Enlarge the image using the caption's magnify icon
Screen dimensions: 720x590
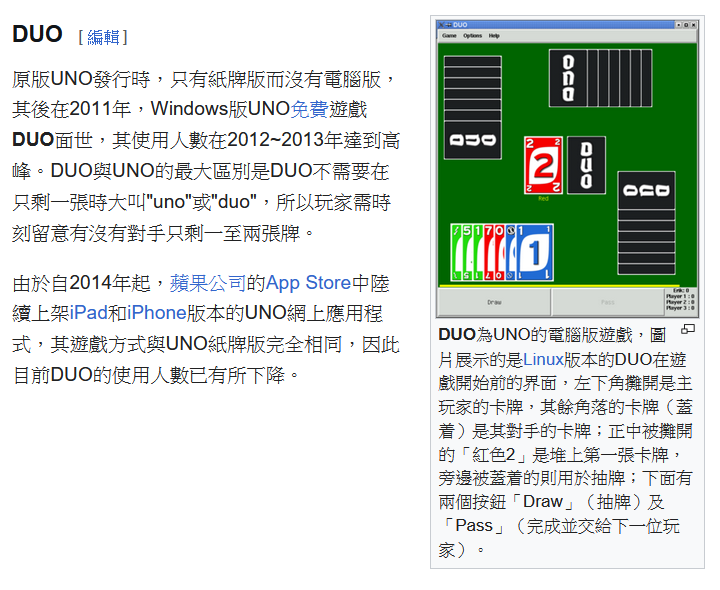point(687,329)
